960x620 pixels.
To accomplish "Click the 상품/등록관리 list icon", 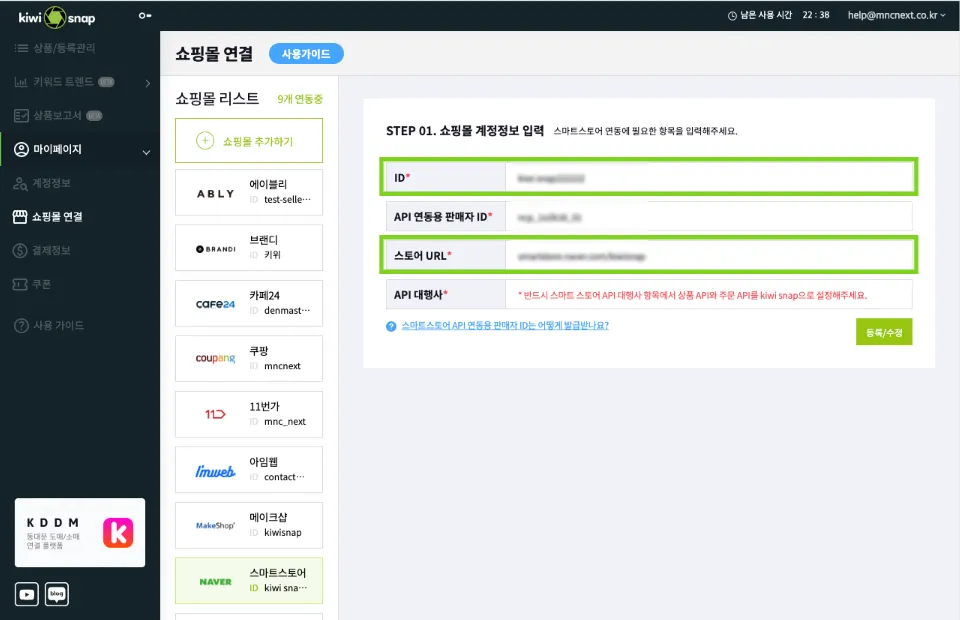I will 21,48.
